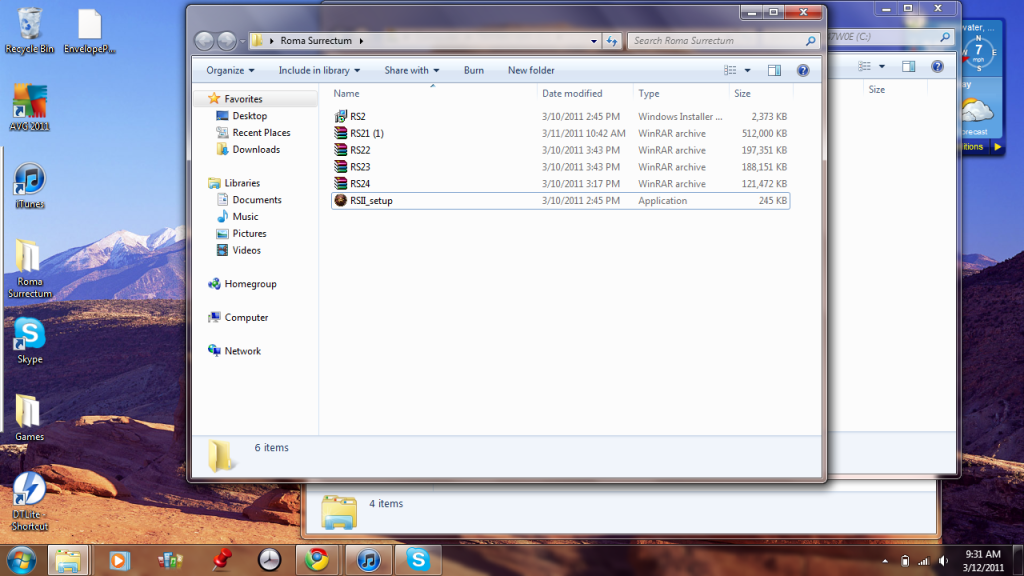Click the back navigation arrow
1024x576 pixels.
click(x=205, y=41)
